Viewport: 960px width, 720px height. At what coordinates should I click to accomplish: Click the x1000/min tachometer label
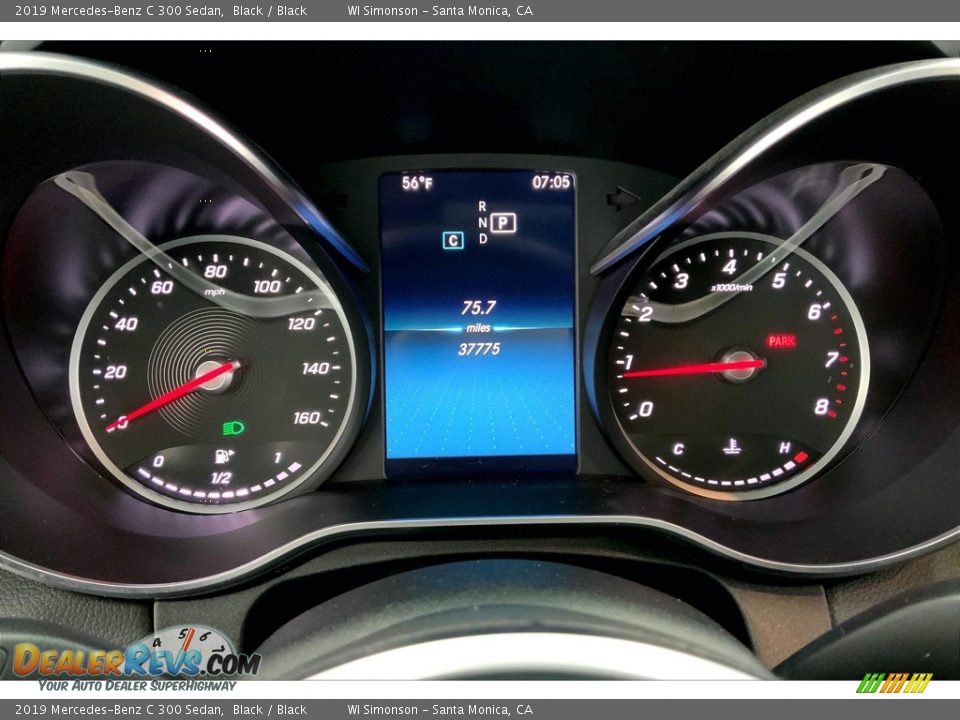[x=732, y=287]
